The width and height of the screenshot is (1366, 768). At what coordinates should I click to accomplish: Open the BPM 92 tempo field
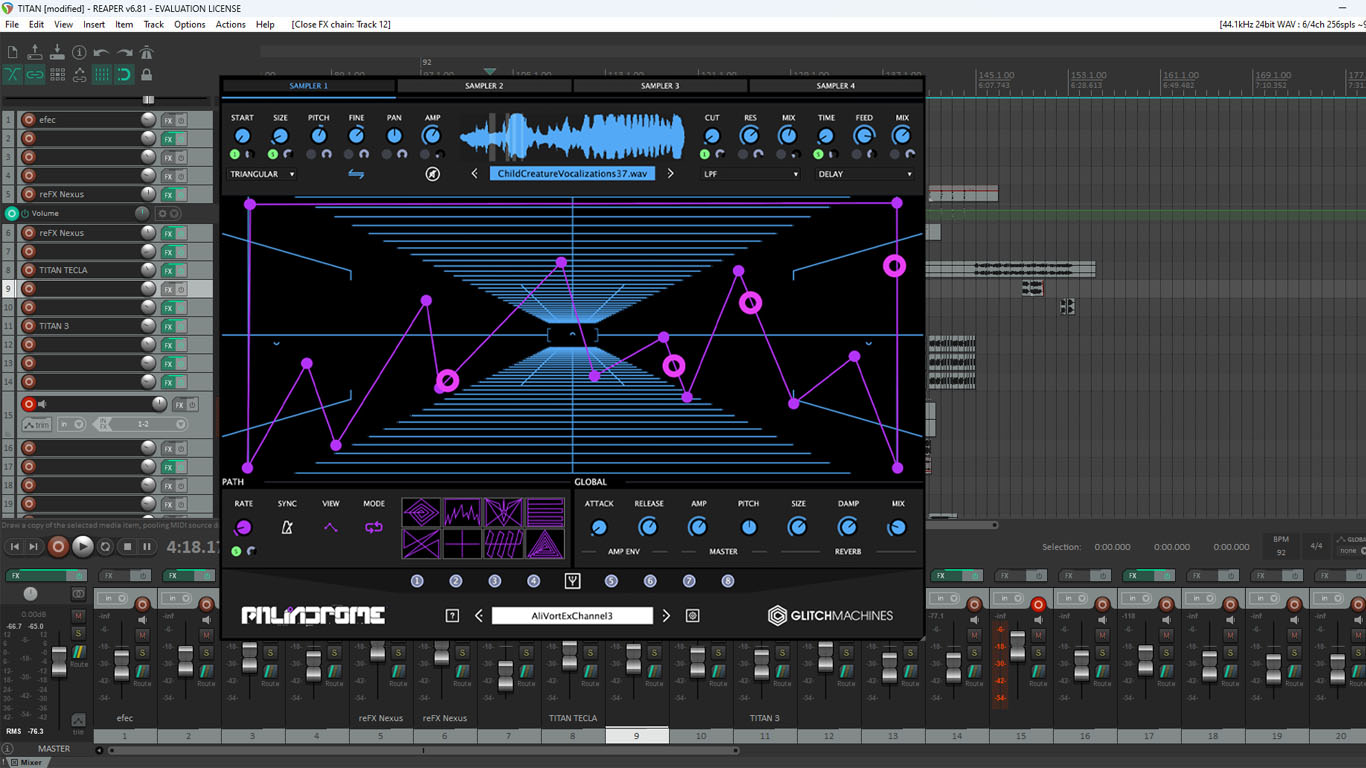[1281, 546]
